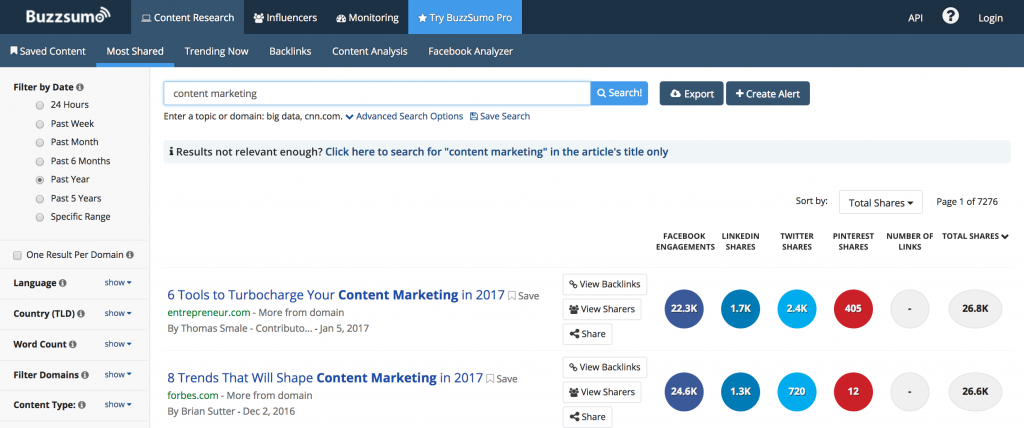Open the Total Shares sort dropdown
Viewport: 1024px width, 428px height.
tap(880, 203)
